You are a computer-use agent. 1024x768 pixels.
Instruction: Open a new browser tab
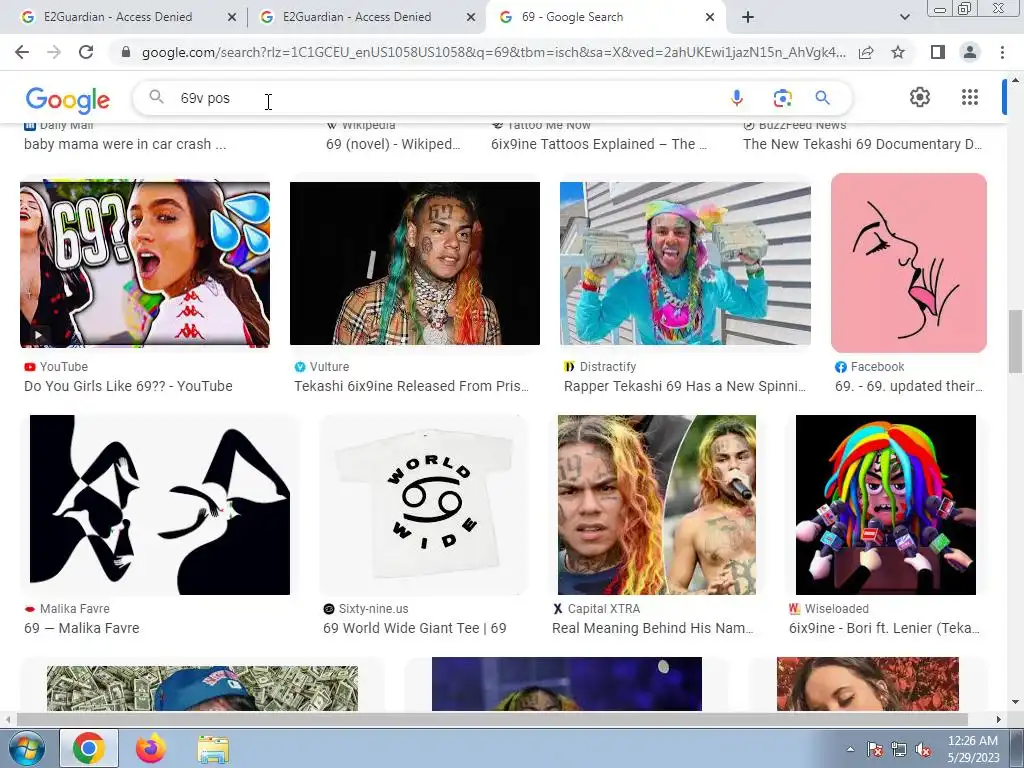[x=748, y=17]
